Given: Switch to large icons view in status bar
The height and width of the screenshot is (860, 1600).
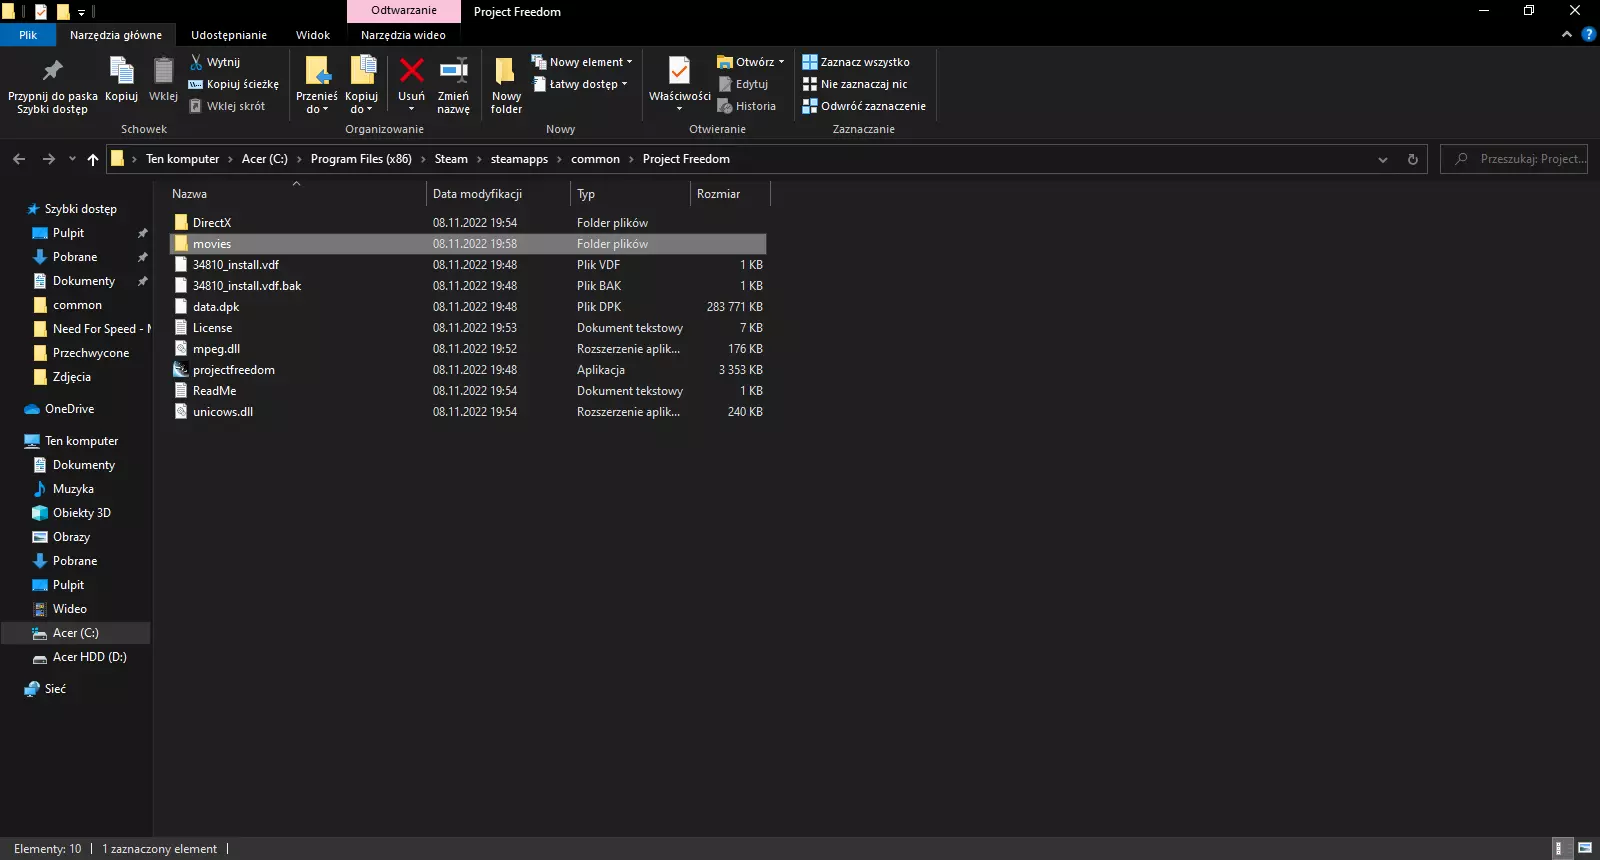Looking at the screenshot, I should click(1585, 848).
